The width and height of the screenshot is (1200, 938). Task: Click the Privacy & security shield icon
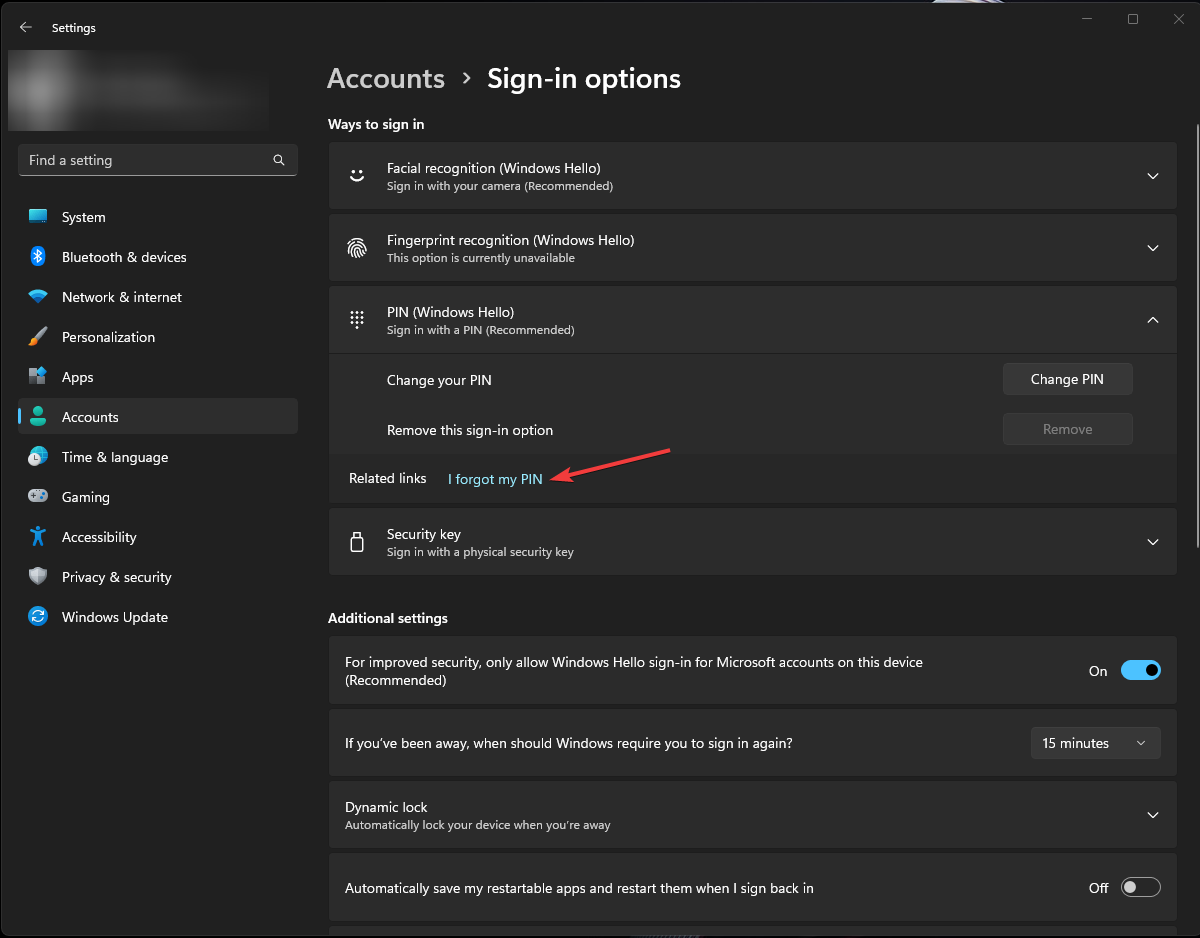(x=38, y=577)
